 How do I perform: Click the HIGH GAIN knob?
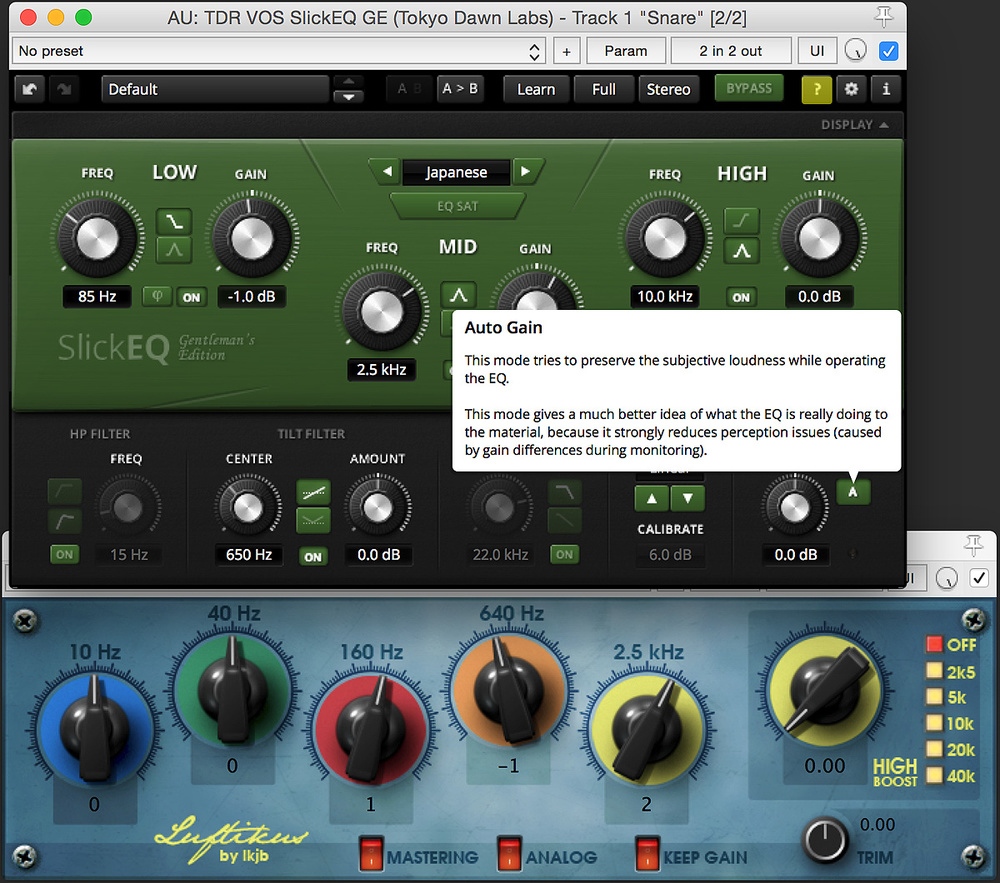pyautogui.click(x=820, y=240)
